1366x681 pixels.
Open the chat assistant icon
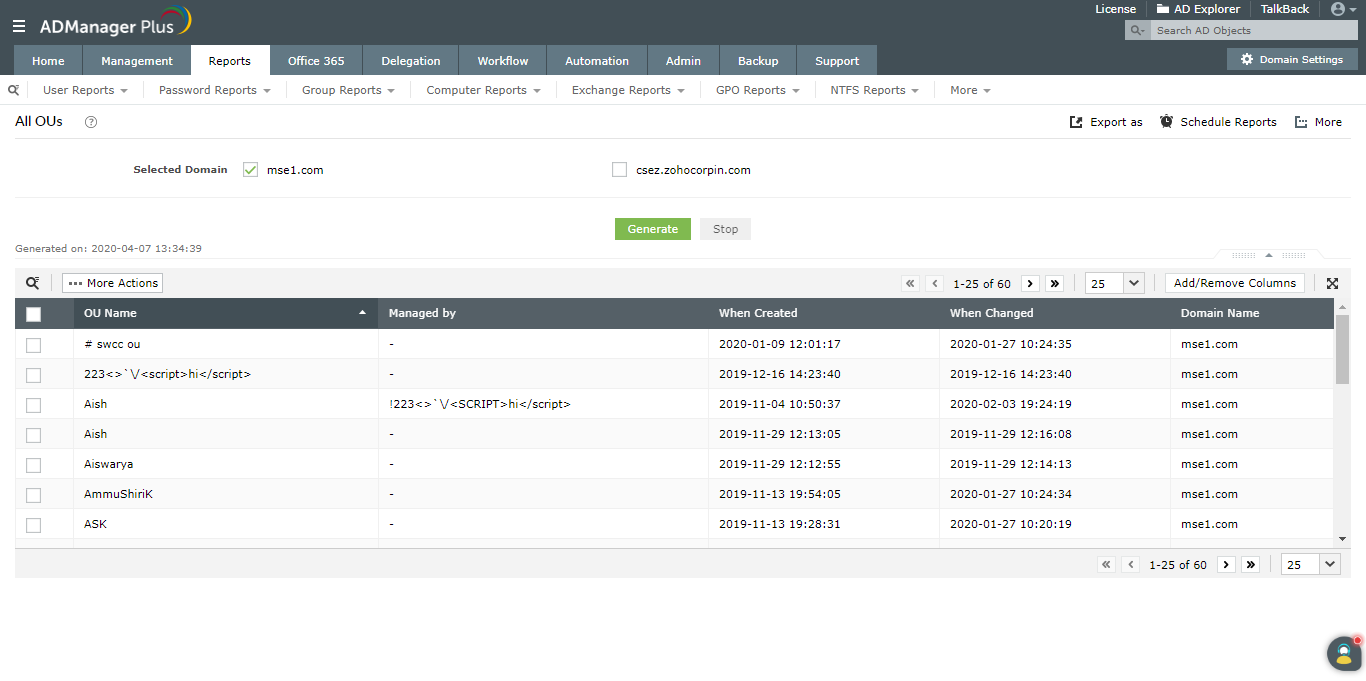pos(1344,653)
